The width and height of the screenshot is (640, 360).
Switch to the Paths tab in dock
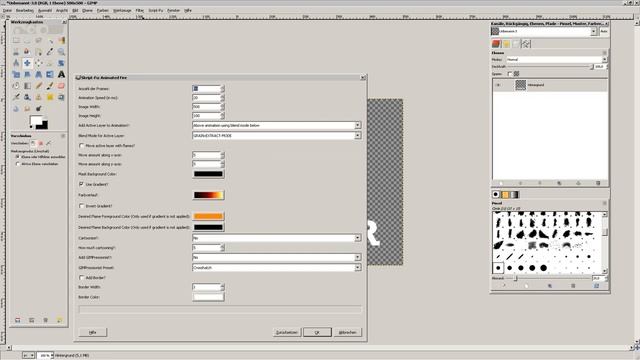click(x=526, y=44)
